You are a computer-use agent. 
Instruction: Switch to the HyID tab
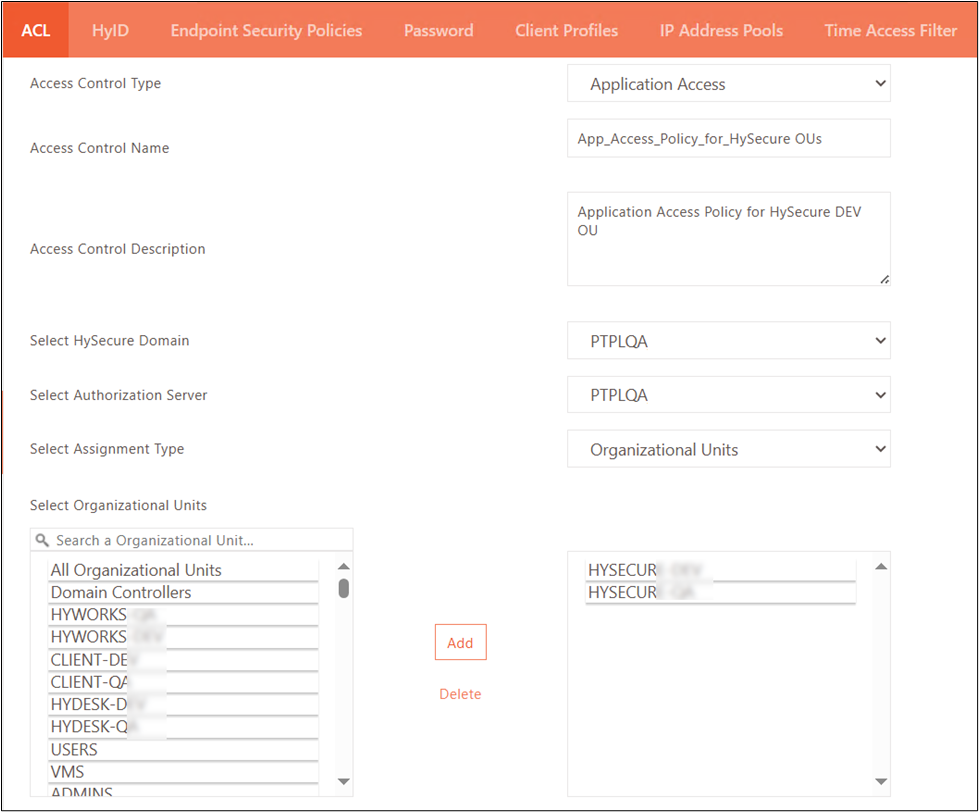point(110,30)
